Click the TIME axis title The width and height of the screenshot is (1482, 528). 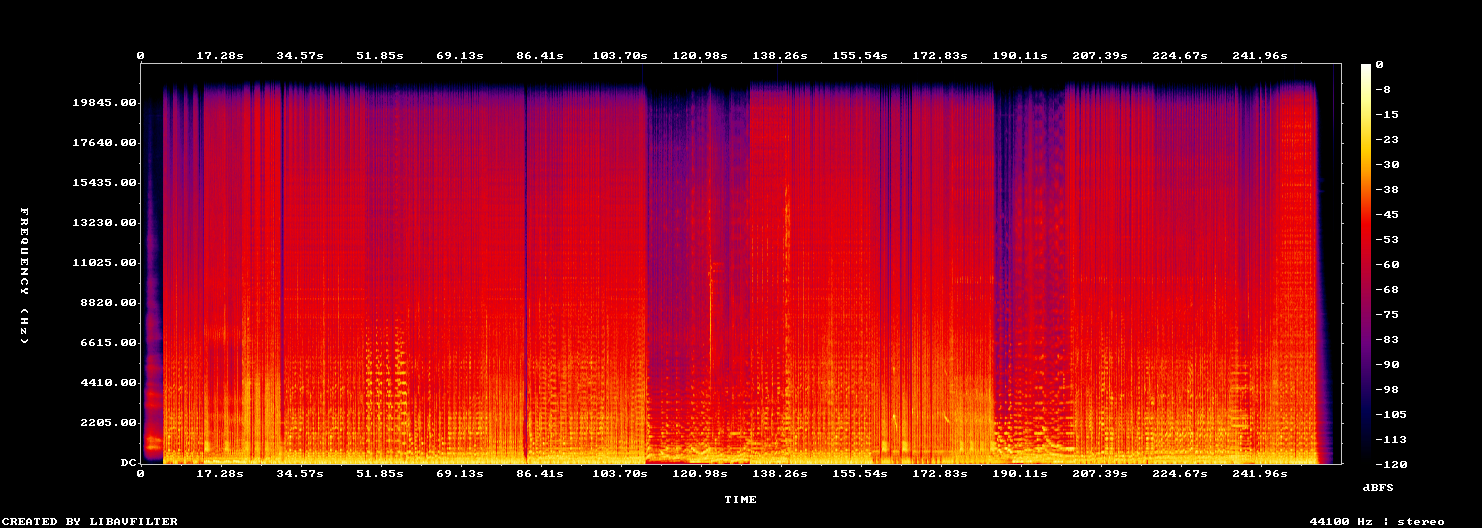pos(741,499)
